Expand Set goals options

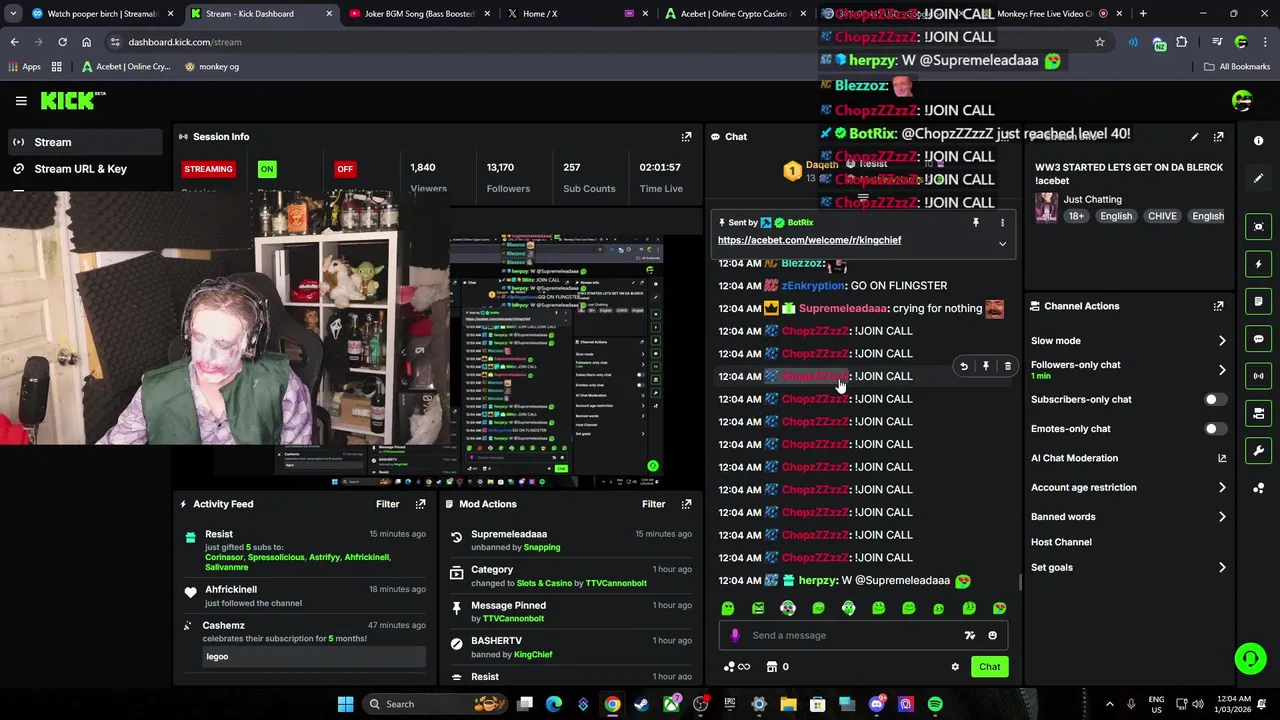point(1222,568)
